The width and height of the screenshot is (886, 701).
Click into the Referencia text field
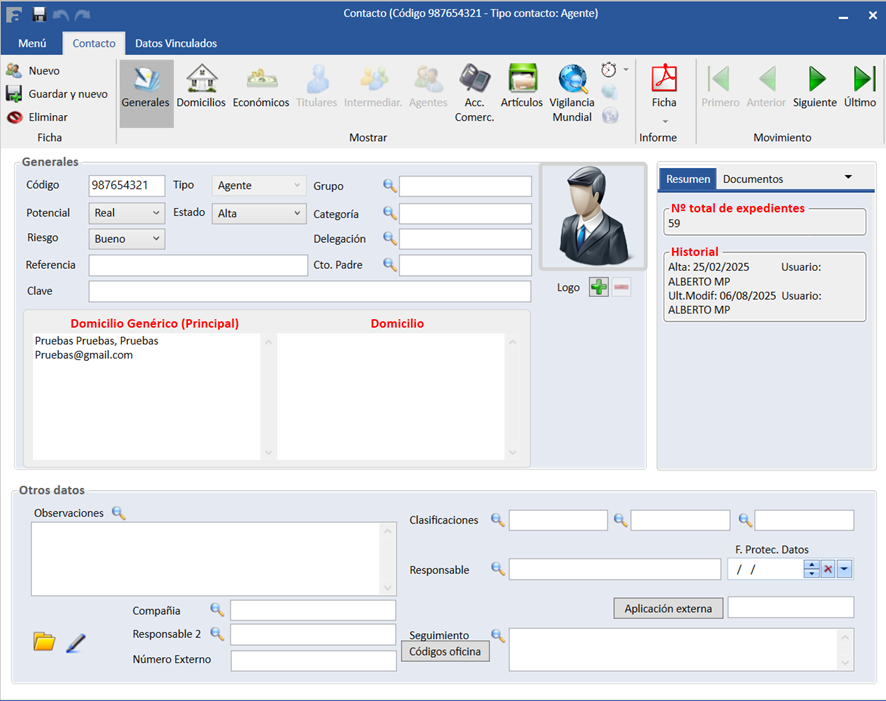tap(198, 265)
